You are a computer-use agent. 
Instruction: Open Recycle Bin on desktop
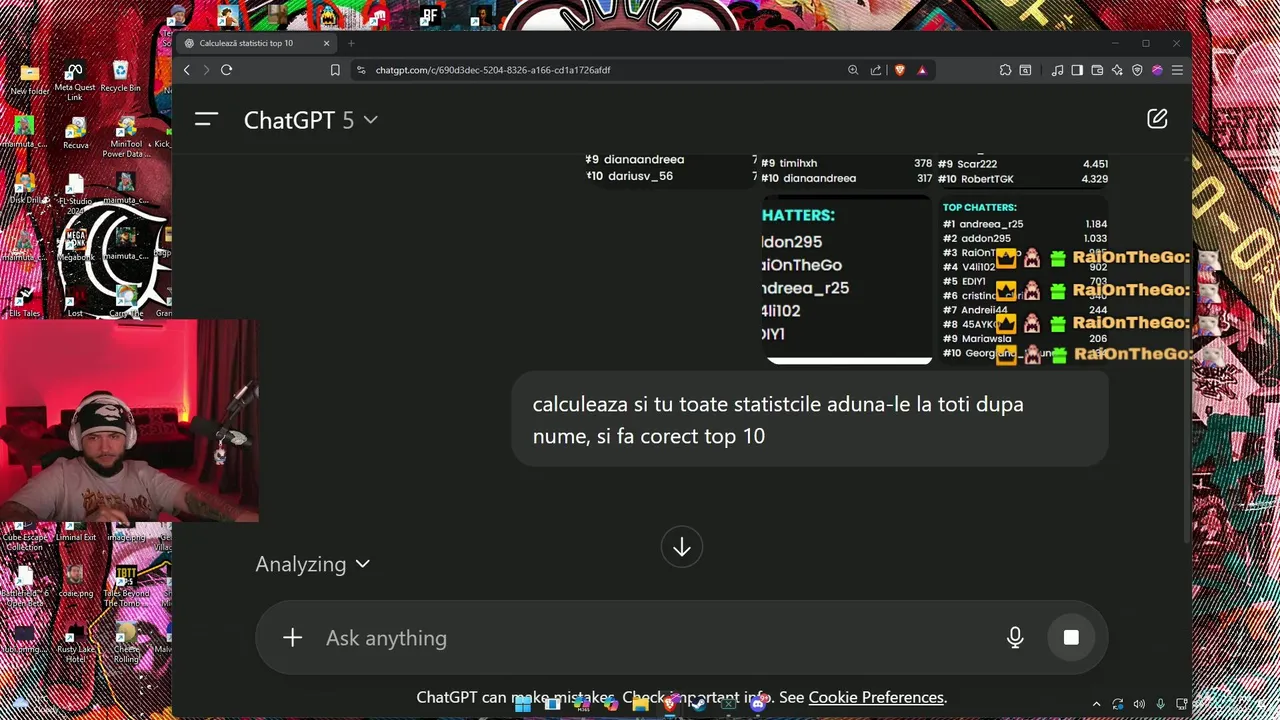click(121, 78)
